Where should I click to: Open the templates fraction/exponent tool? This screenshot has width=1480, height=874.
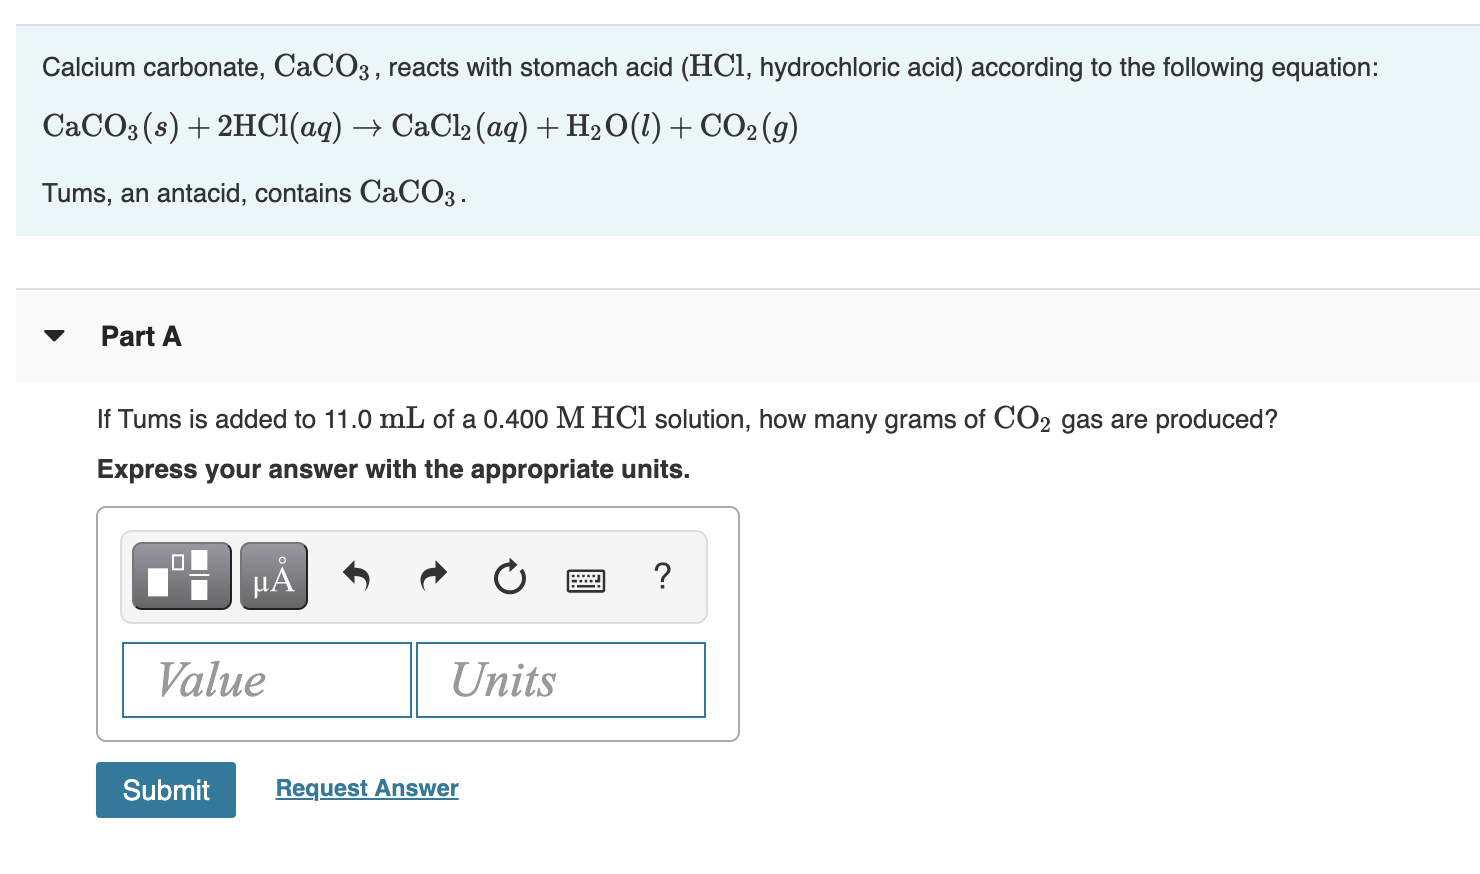pos(181,576)
